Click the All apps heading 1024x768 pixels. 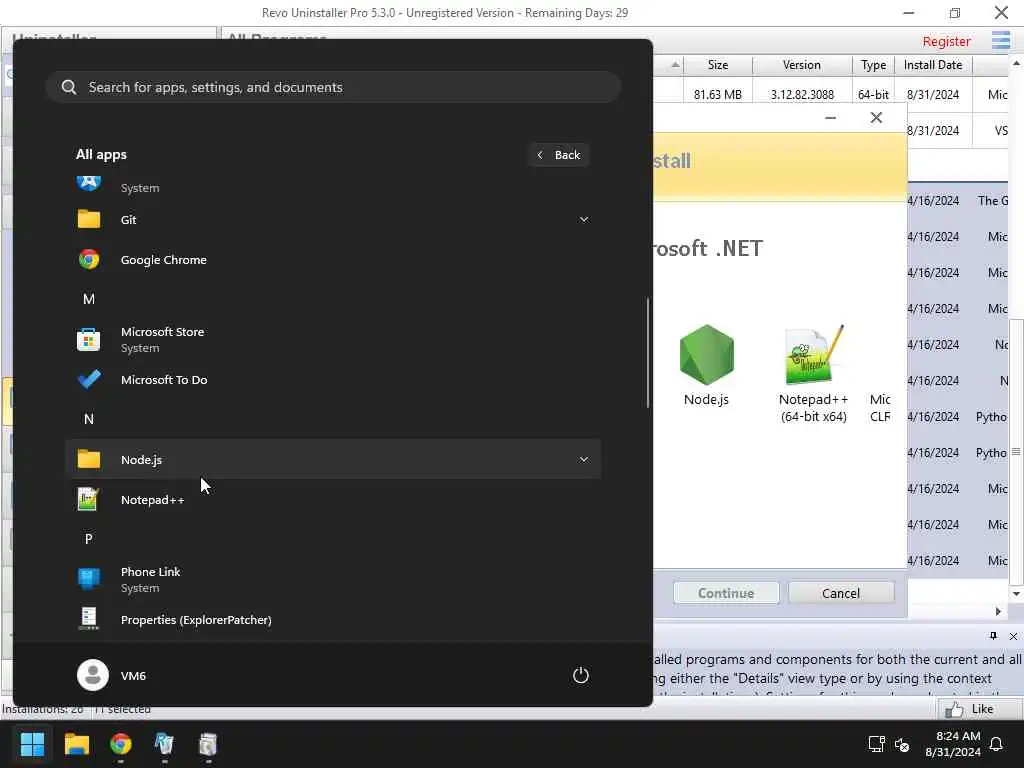click(x=101, y=155)
